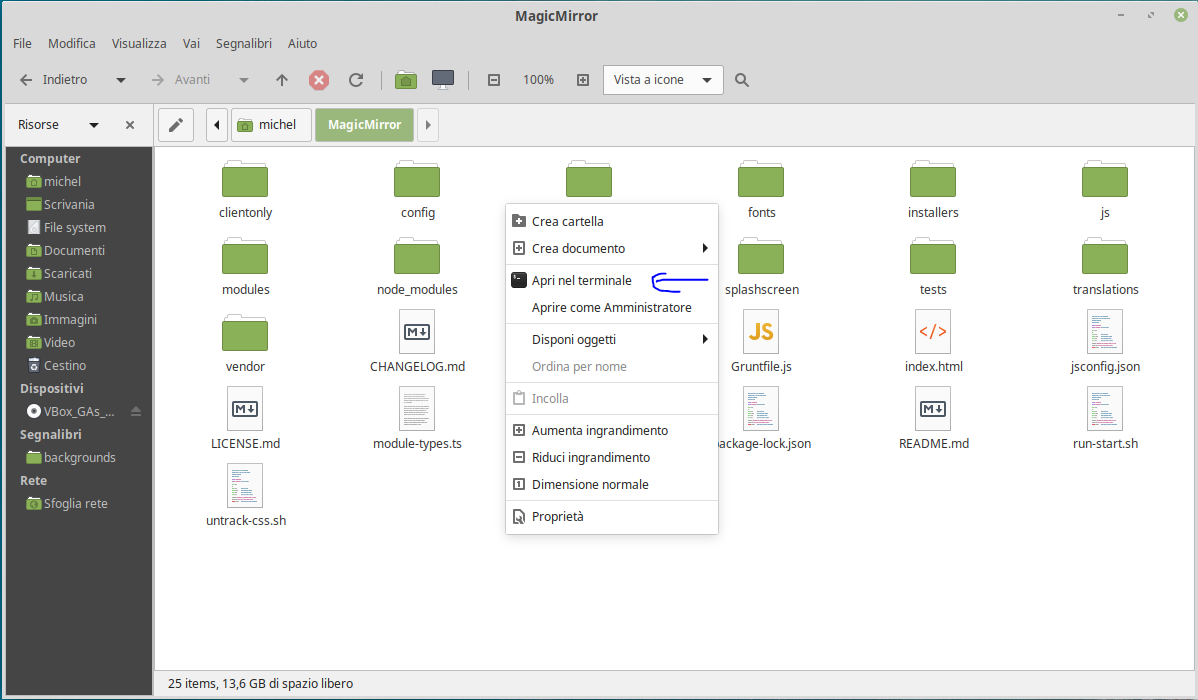The image size is (1198, 700).
Task: Select the index.html file
Action: click(x=933, y=342)
